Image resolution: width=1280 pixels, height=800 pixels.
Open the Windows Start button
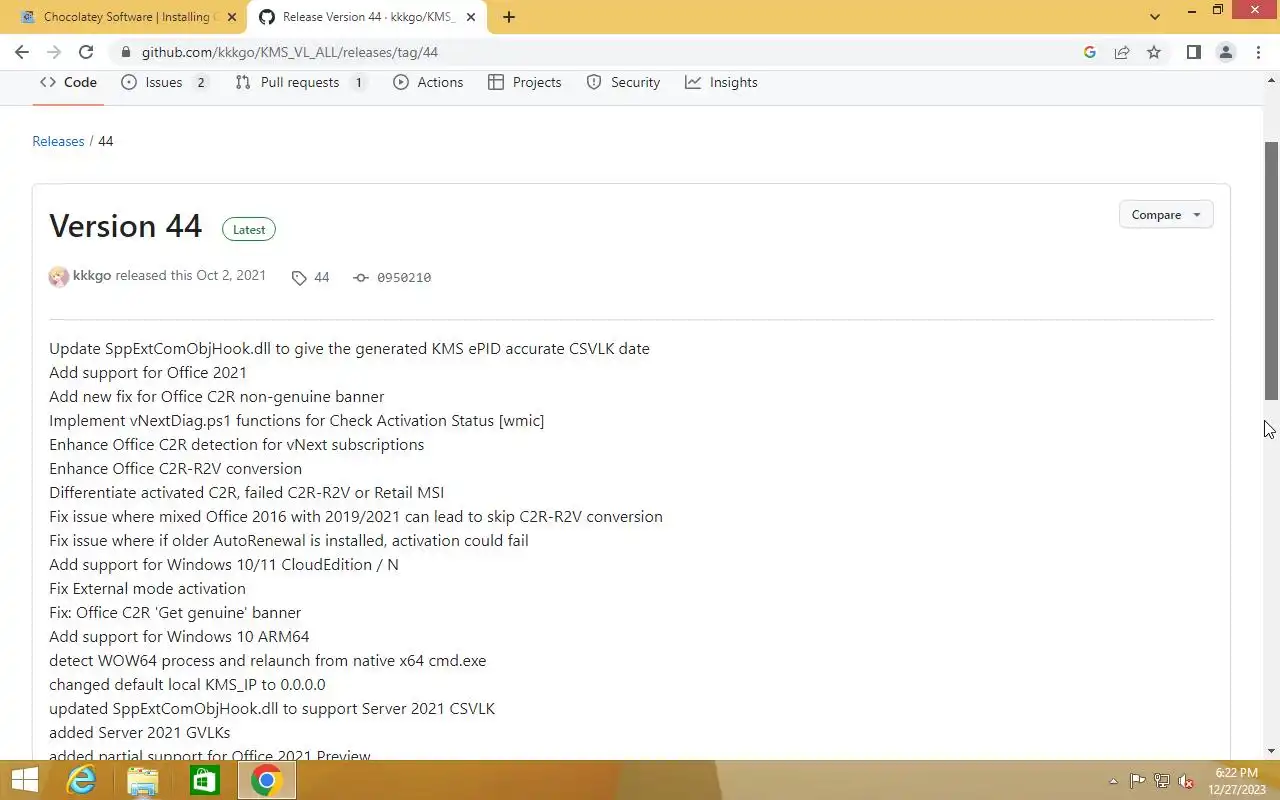[24, 780]
